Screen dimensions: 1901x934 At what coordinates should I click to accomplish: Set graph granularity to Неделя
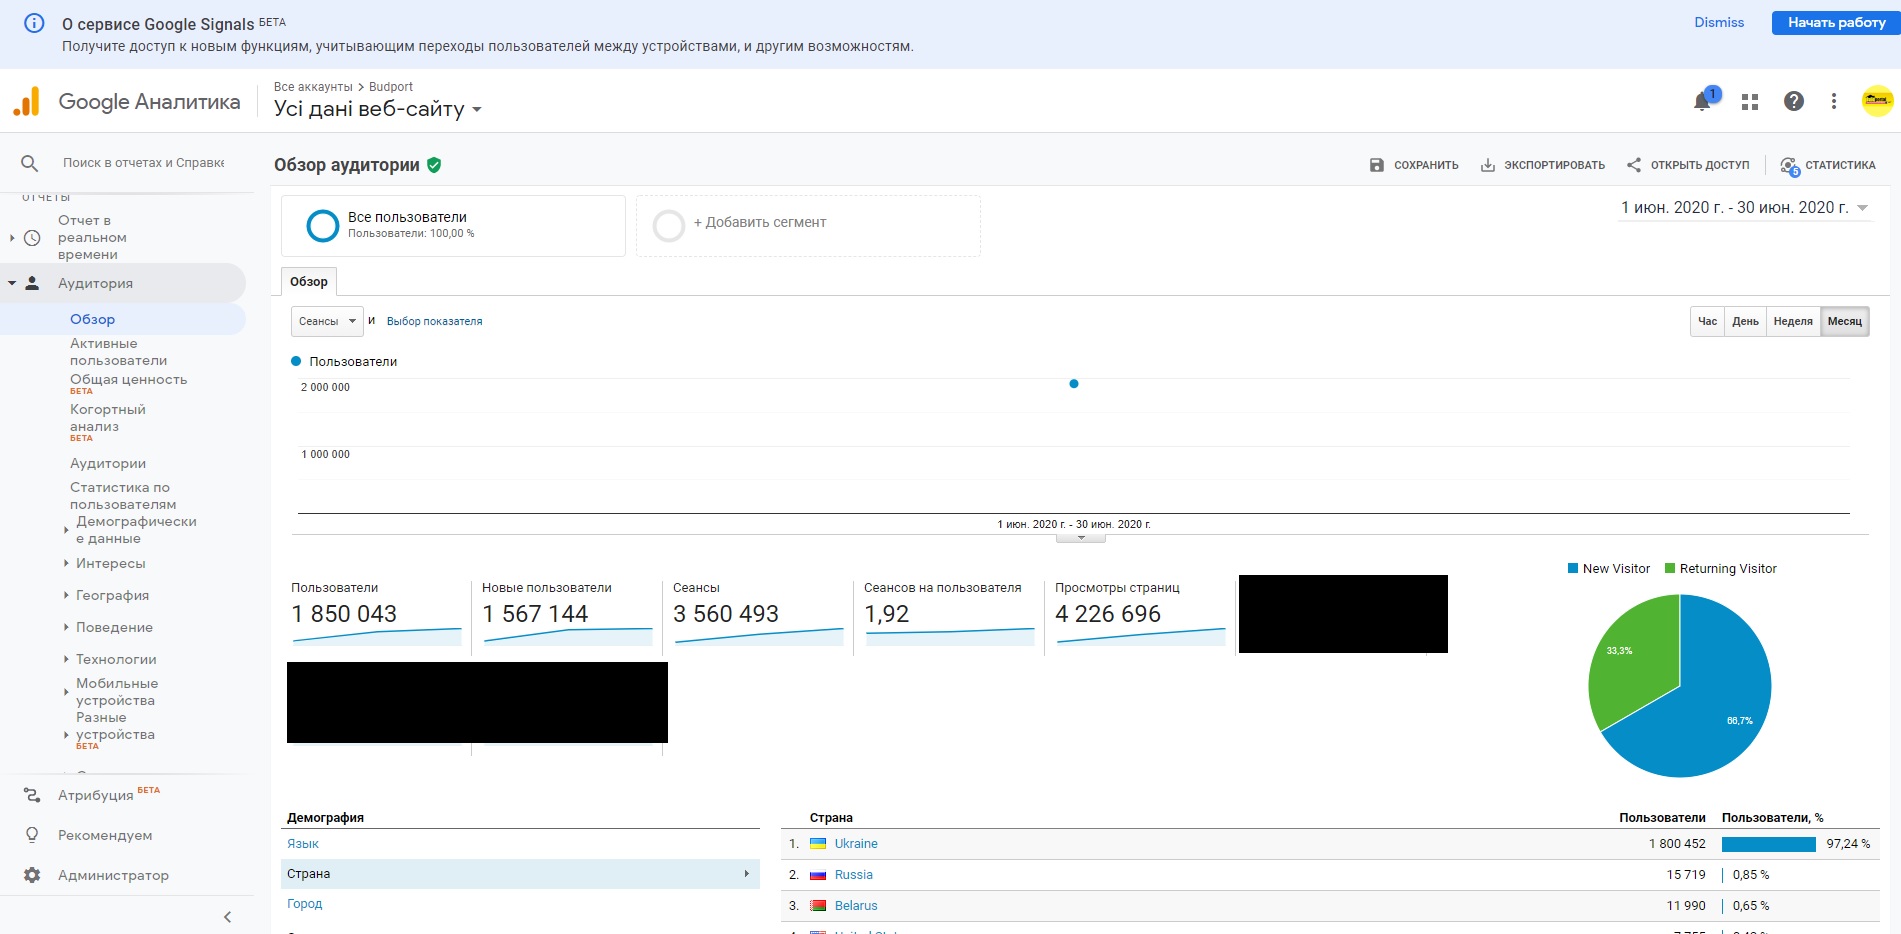click(1793, 321)
